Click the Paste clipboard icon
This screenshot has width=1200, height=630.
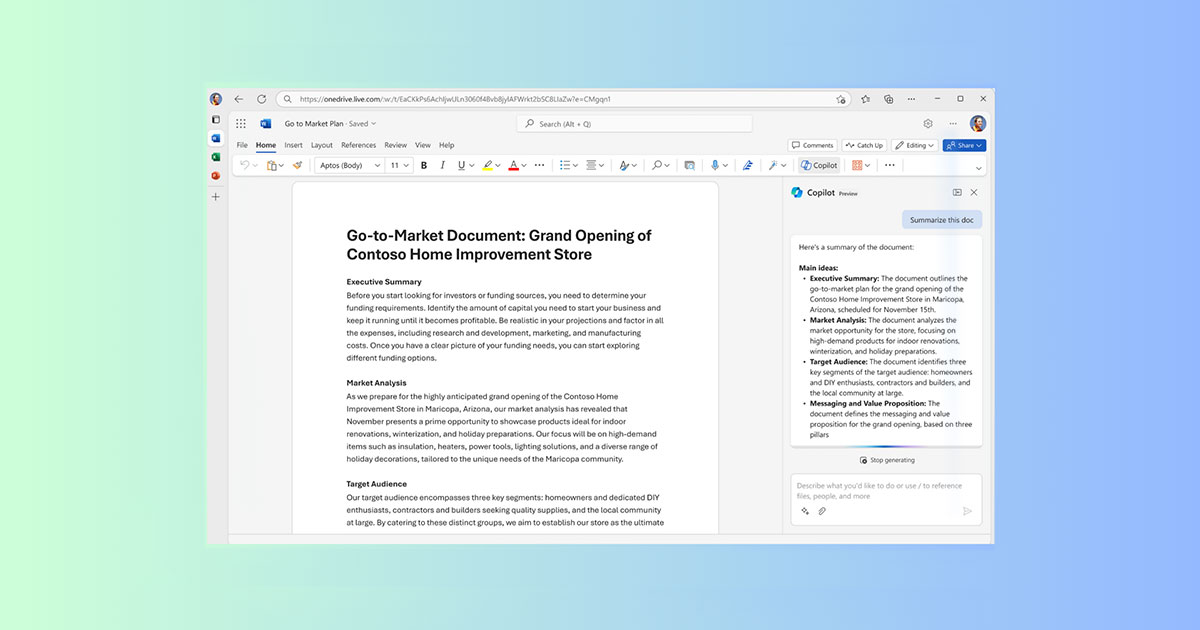coord(271,165)
